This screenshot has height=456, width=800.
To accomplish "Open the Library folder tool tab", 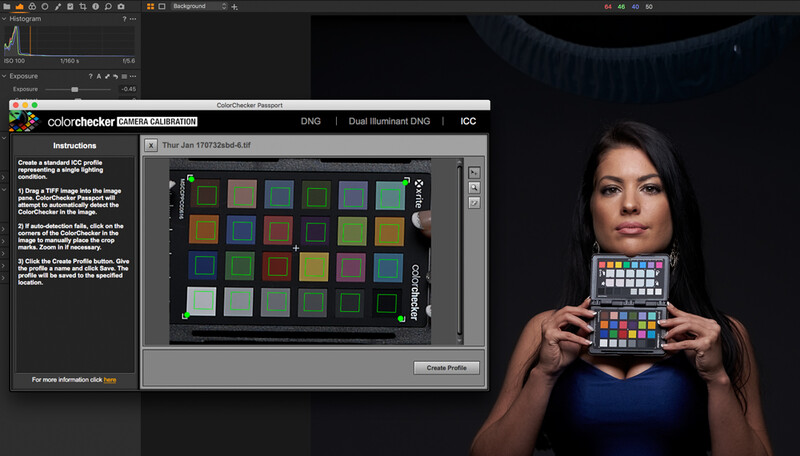I will coord(6,7).
